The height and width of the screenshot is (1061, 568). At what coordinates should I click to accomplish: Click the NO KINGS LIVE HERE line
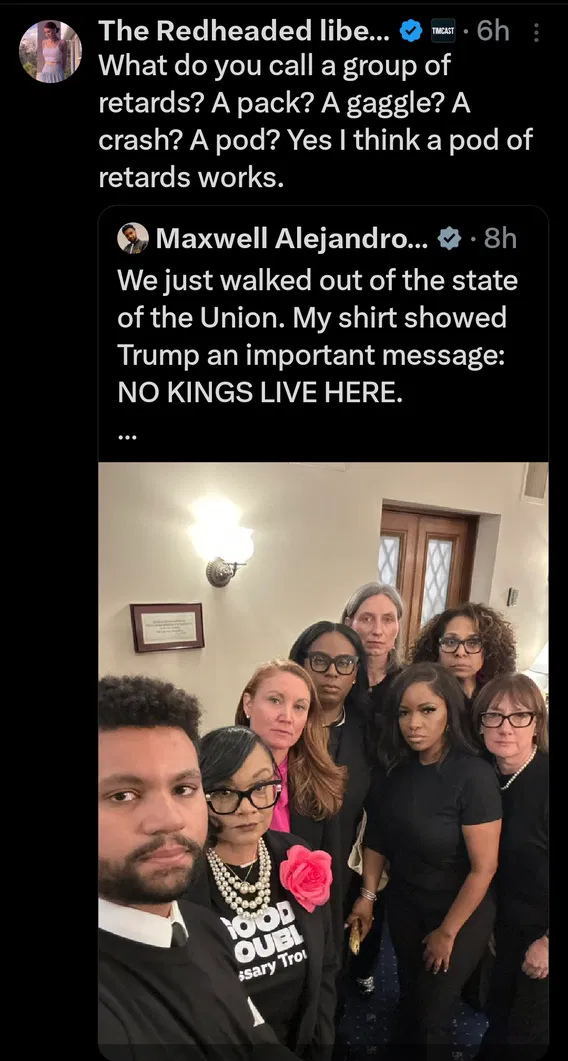tap(260, 392)
